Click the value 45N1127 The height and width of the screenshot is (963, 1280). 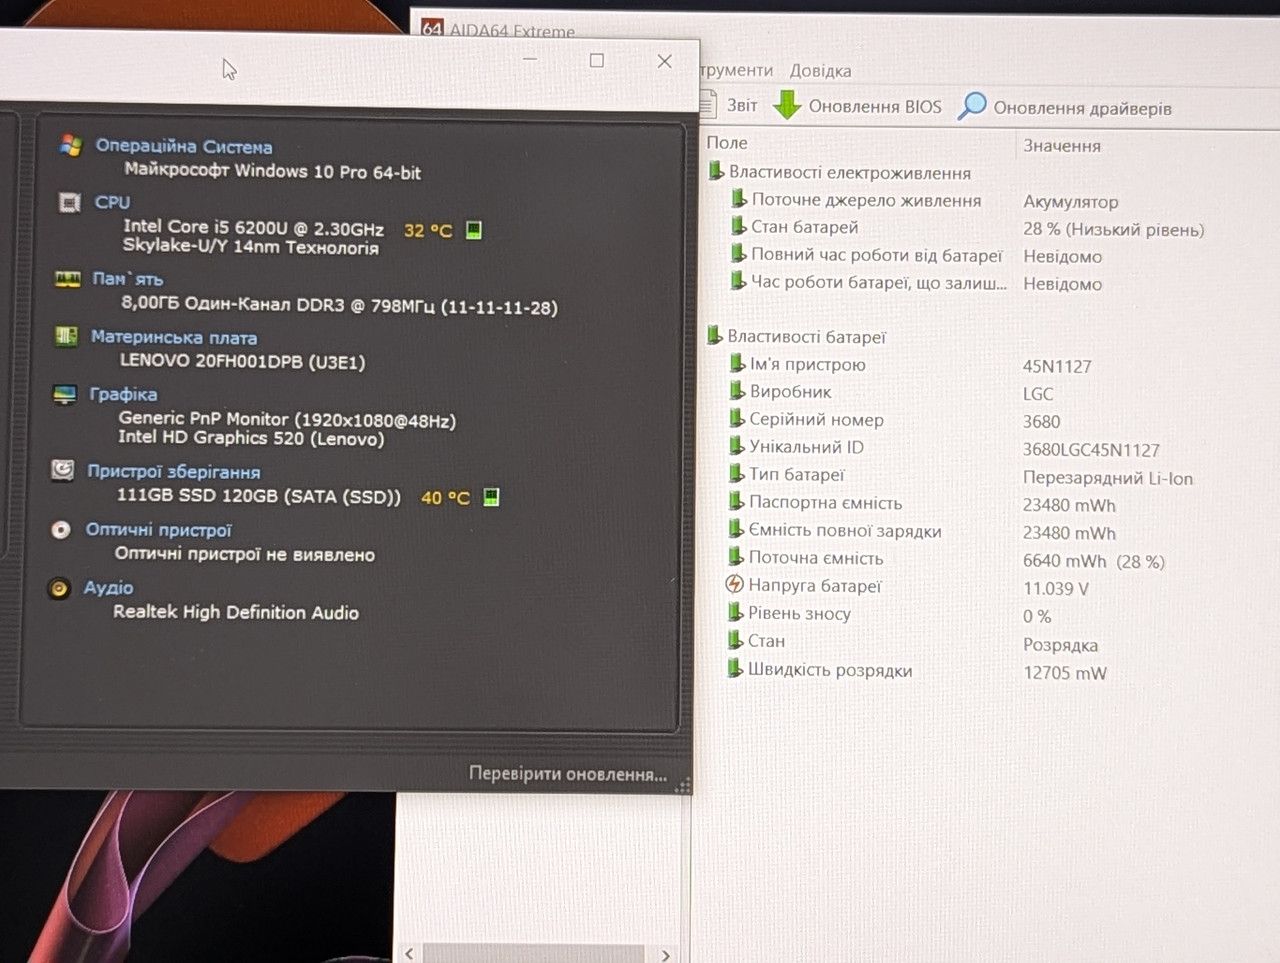(x=1057, y=366)
